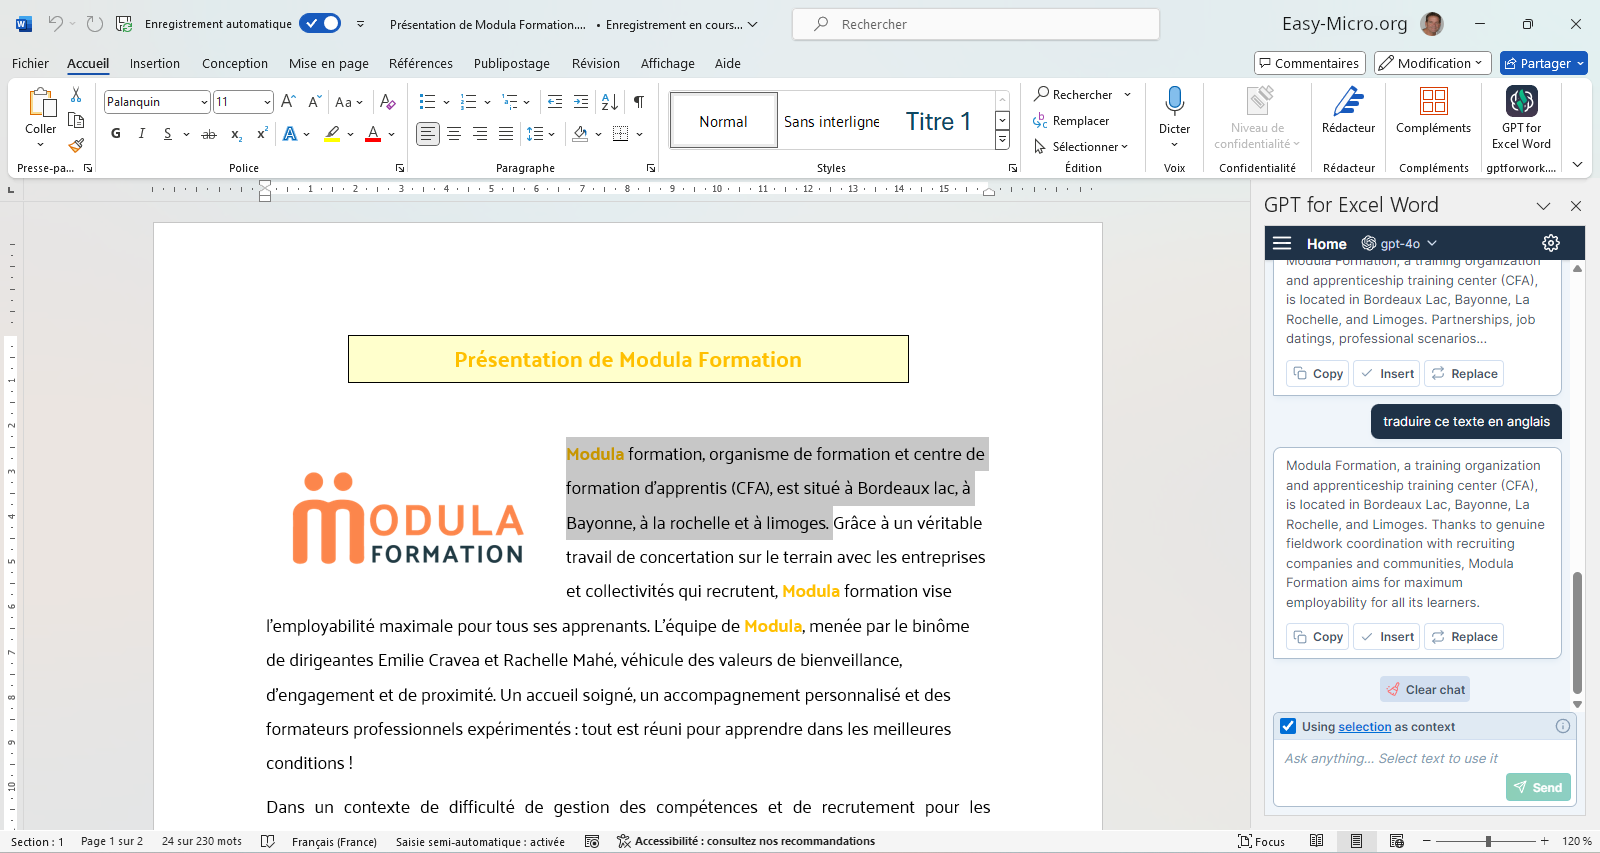
Task: Clear all formatting with the eraser icon
Action: click(388, 102)
